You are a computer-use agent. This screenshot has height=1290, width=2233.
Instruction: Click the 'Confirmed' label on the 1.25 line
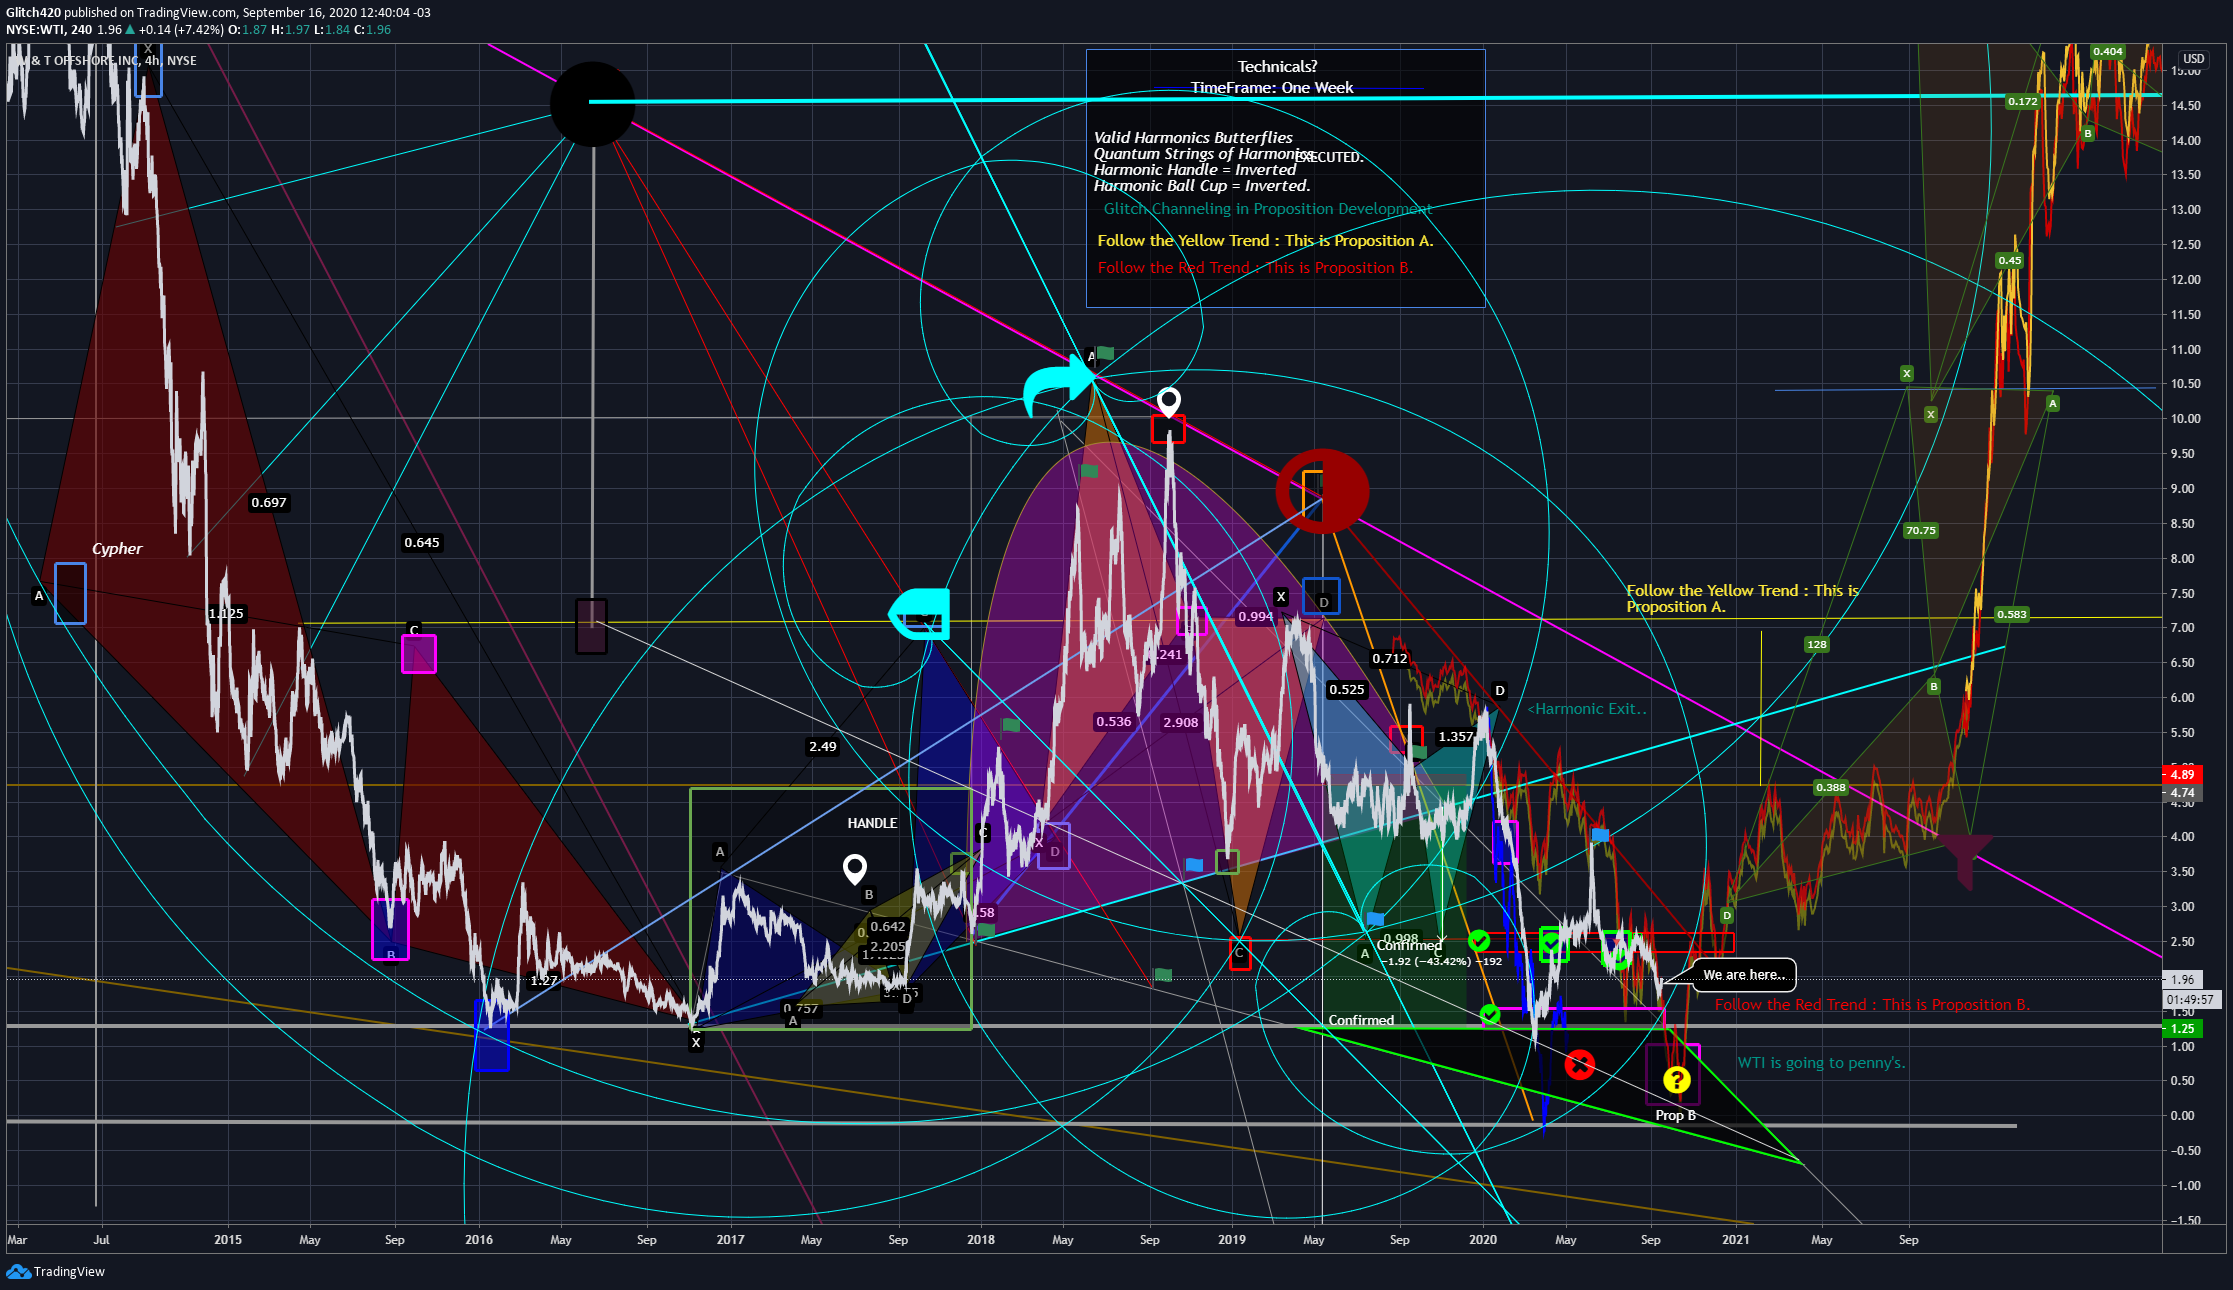click(x=1361, y=1020)
